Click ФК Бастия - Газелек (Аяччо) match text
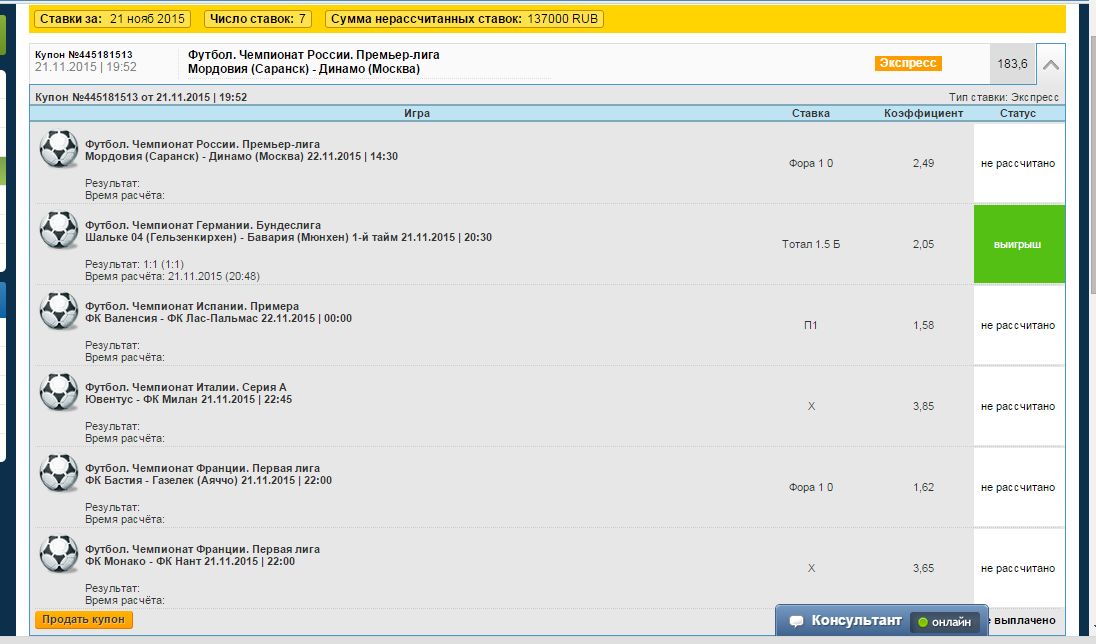The image size is (1096, 644). click(x=208, y=481)
